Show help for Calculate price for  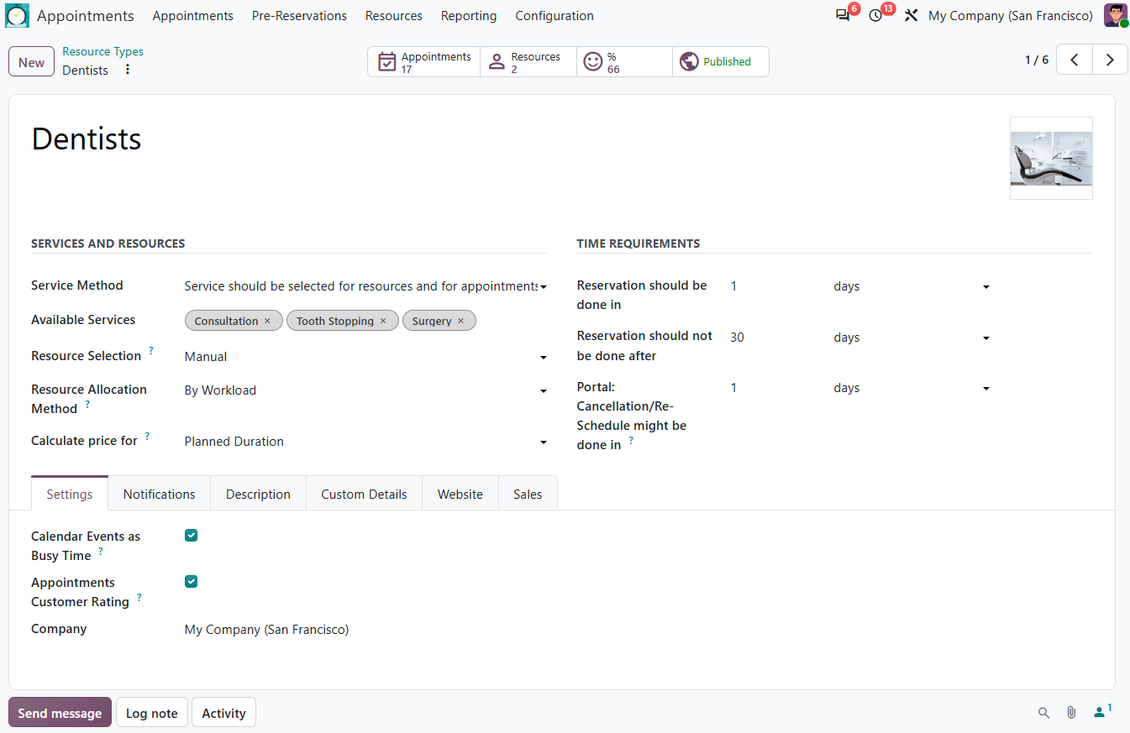(147, 436)
